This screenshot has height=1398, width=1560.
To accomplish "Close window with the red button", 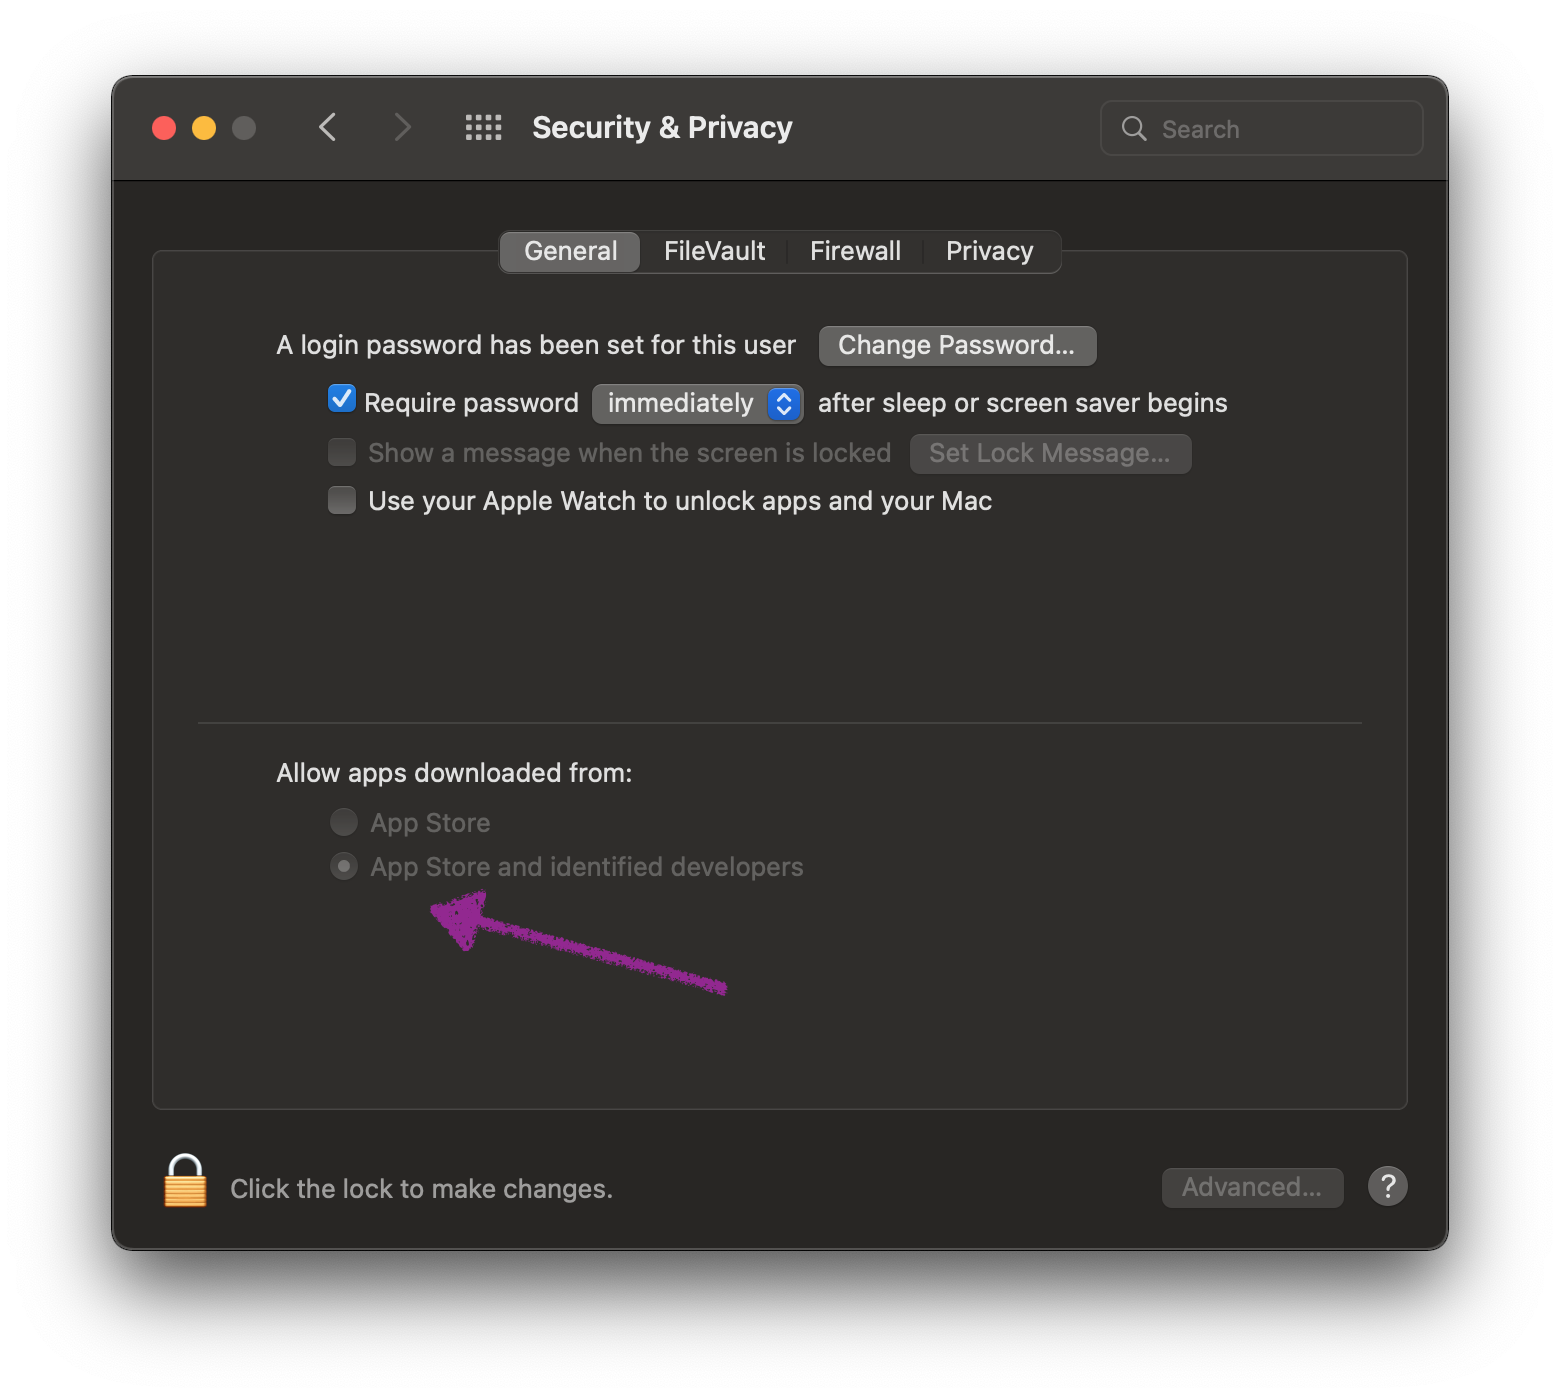I will point(164,128).
